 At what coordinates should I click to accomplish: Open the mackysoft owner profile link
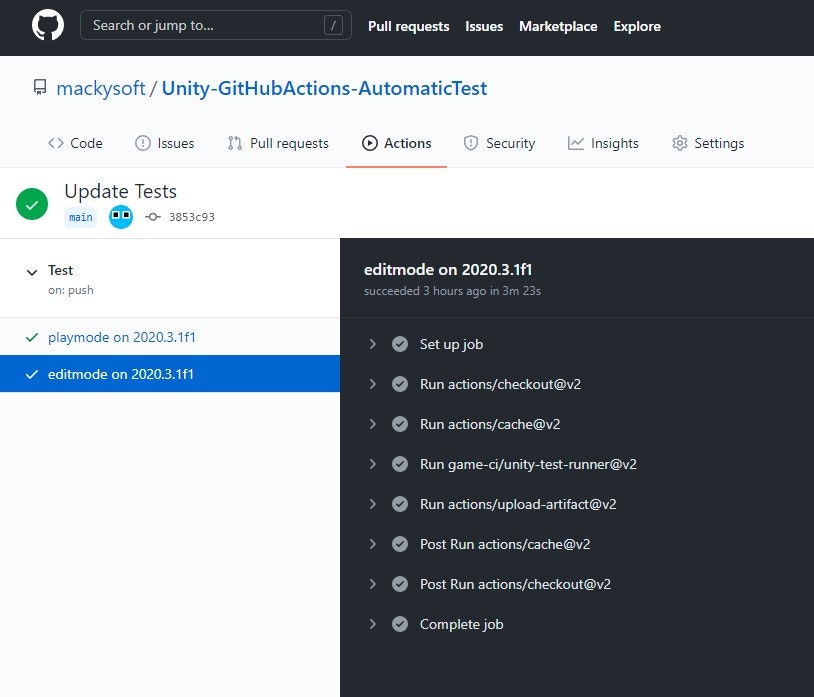click(x=101, y=88)
